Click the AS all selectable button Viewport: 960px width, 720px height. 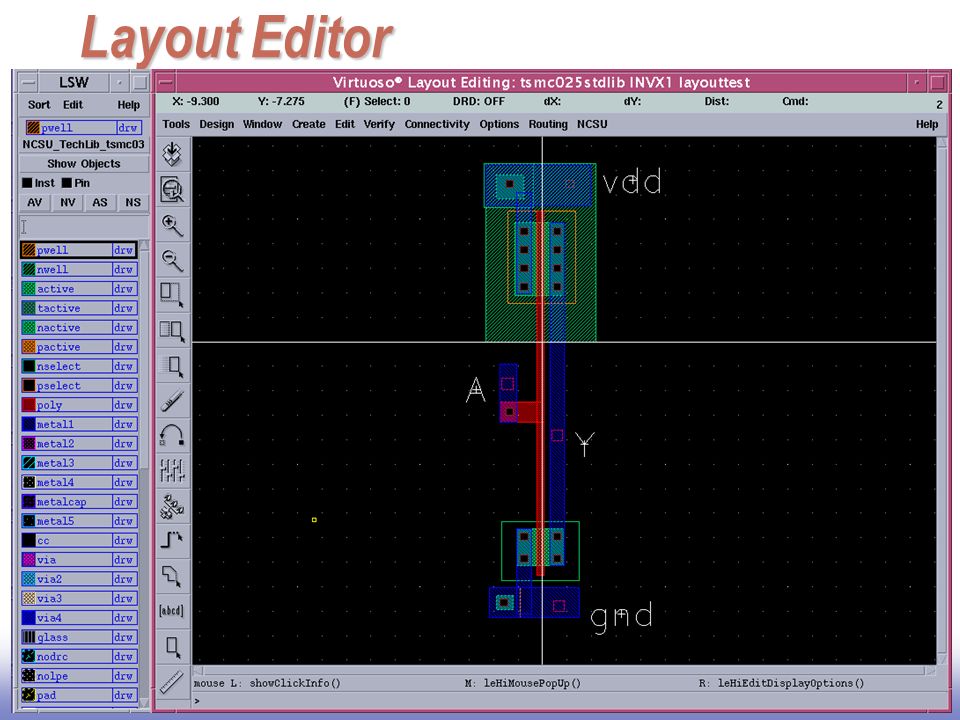[100, 203]
